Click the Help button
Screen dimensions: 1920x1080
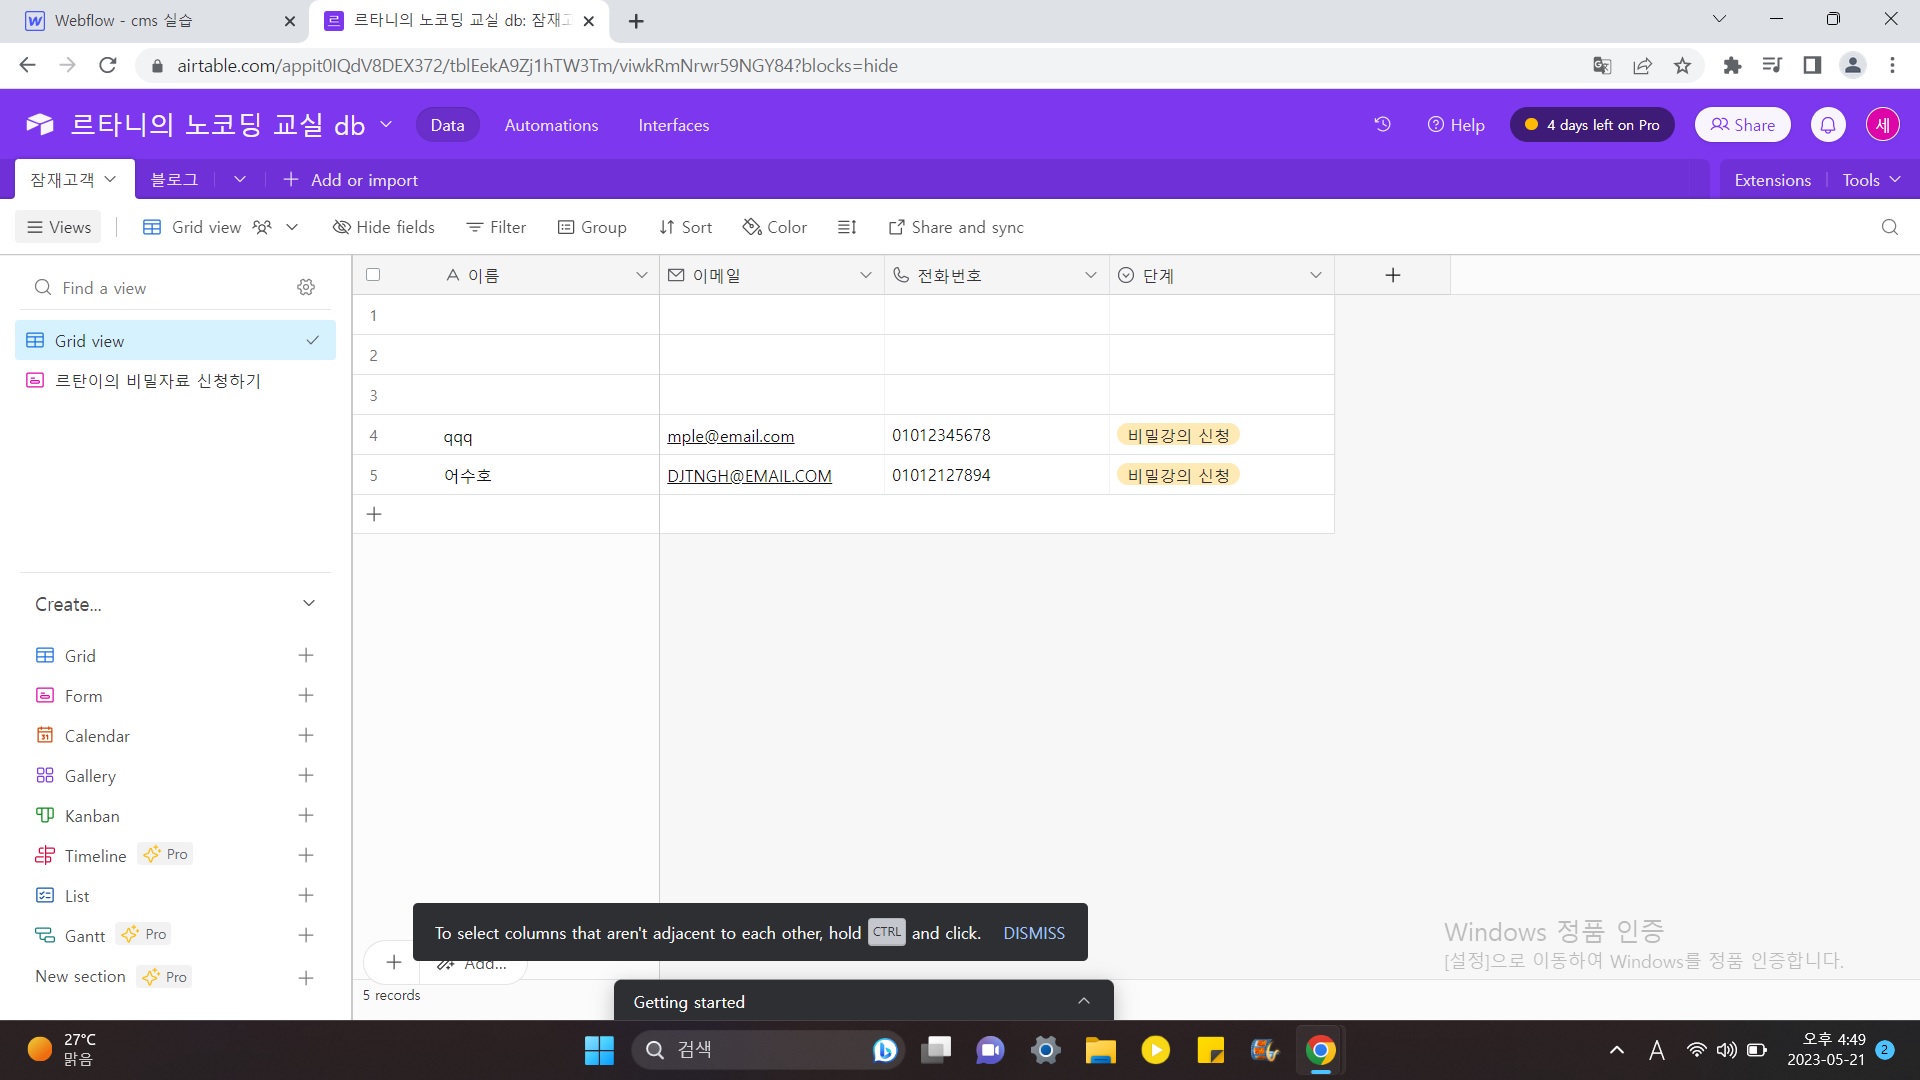click(x=1456, y=125)
